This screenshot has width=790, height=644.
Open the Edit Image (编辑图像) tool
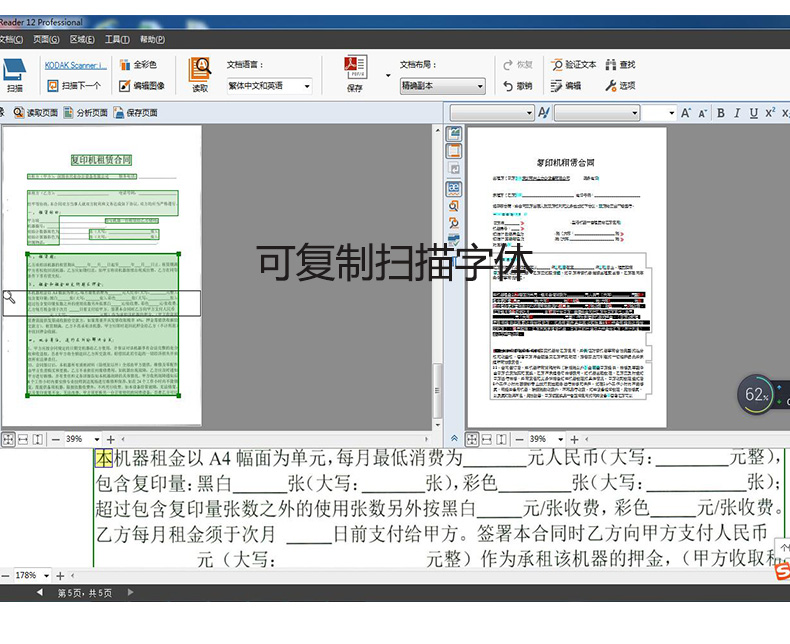[142, 86]
